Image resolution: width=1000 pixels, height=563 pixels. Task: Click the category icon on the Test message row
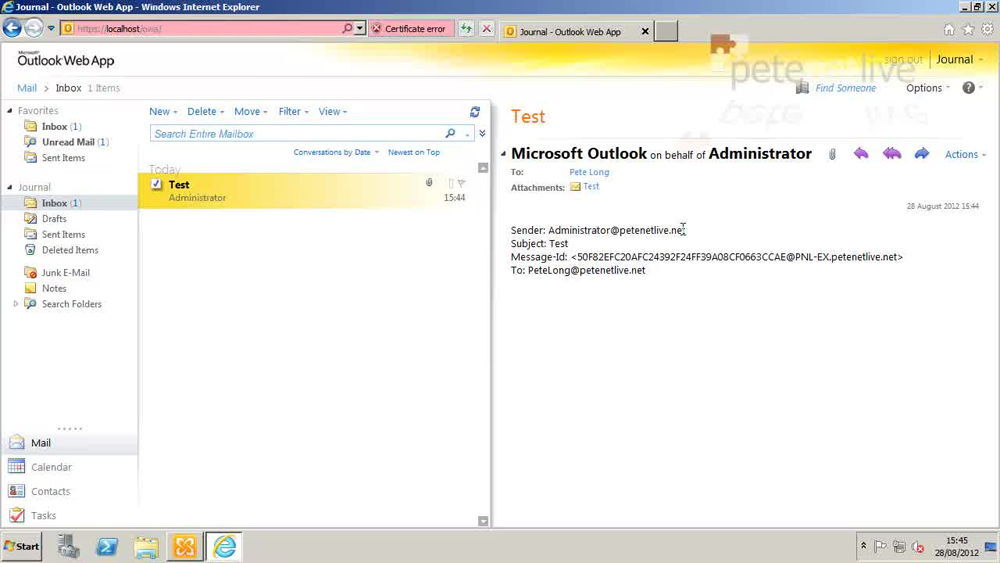450,184
